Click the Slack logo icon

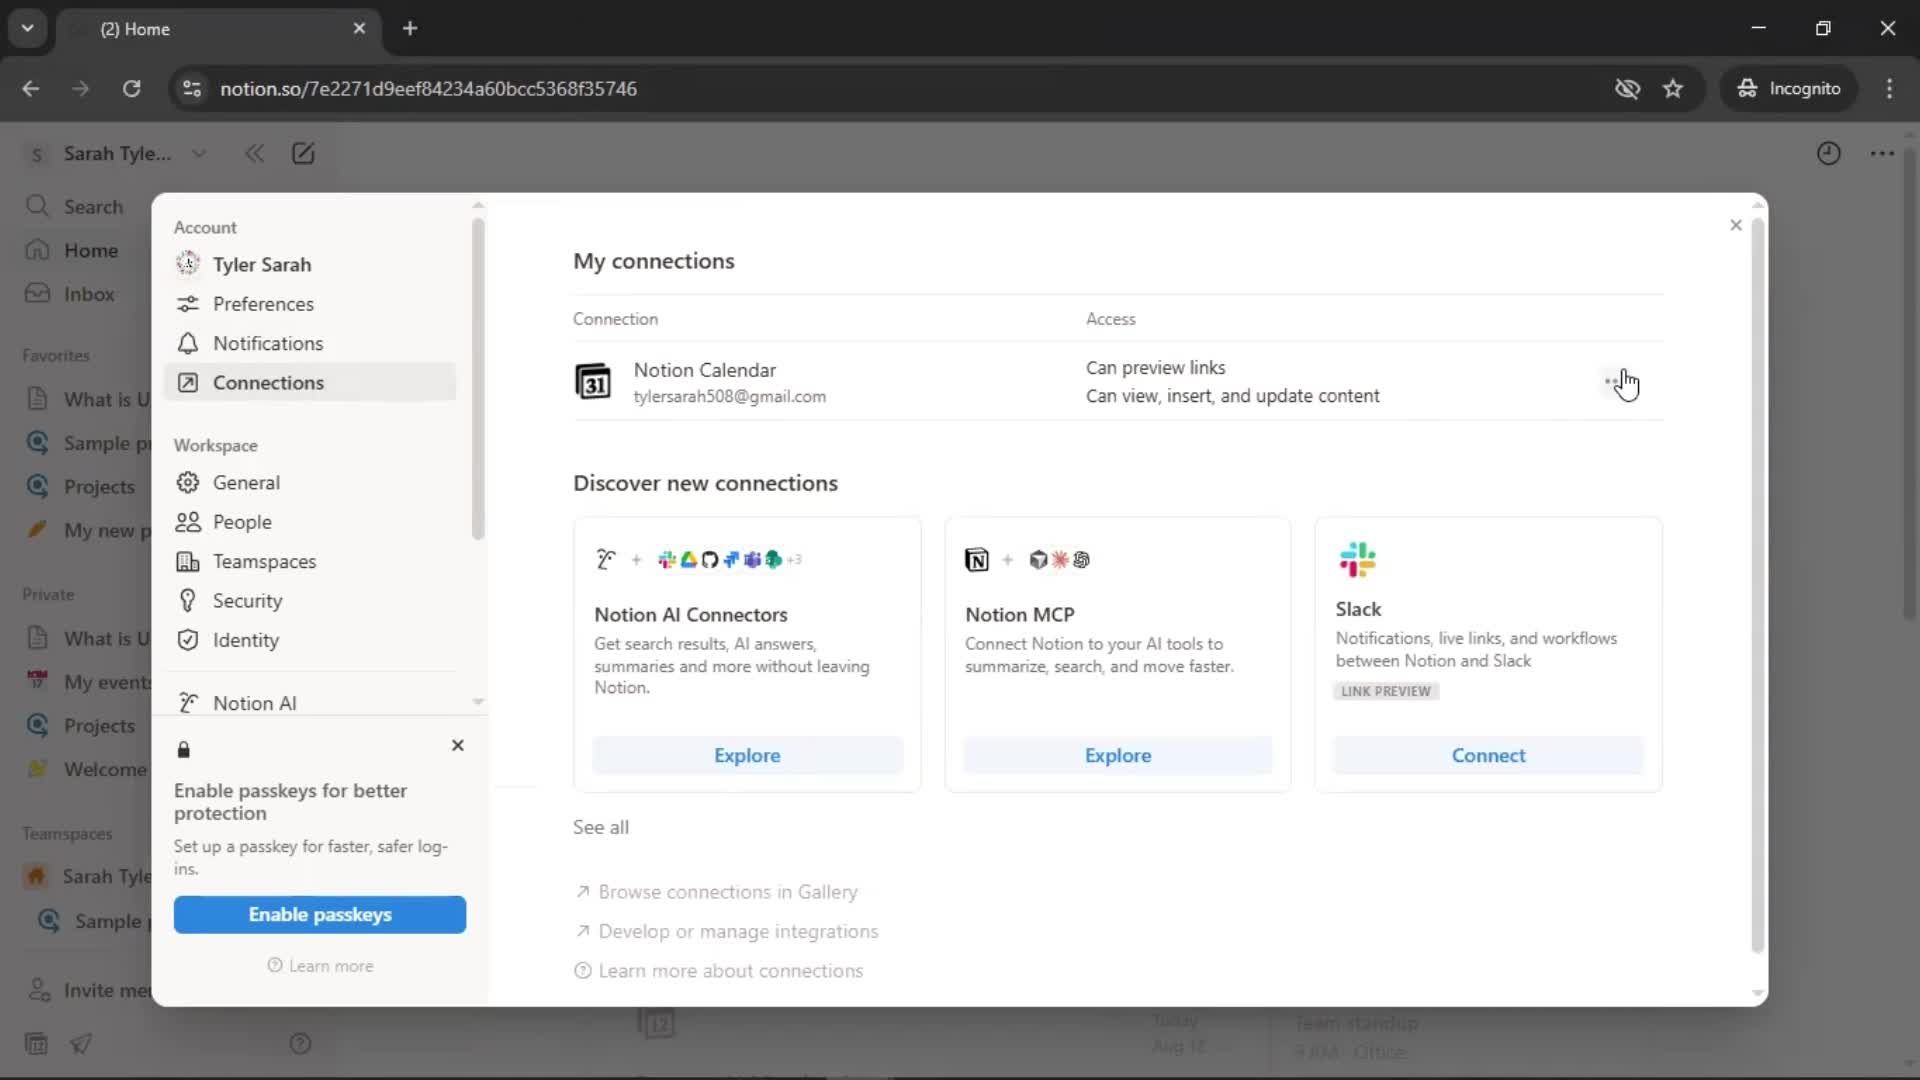click(1358, 560)
